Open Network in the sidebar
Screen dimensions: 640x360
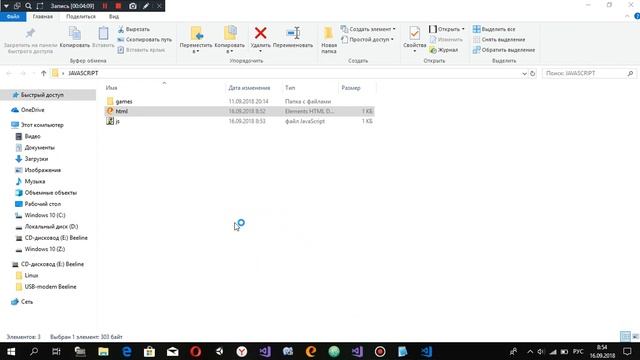point(27,302)
